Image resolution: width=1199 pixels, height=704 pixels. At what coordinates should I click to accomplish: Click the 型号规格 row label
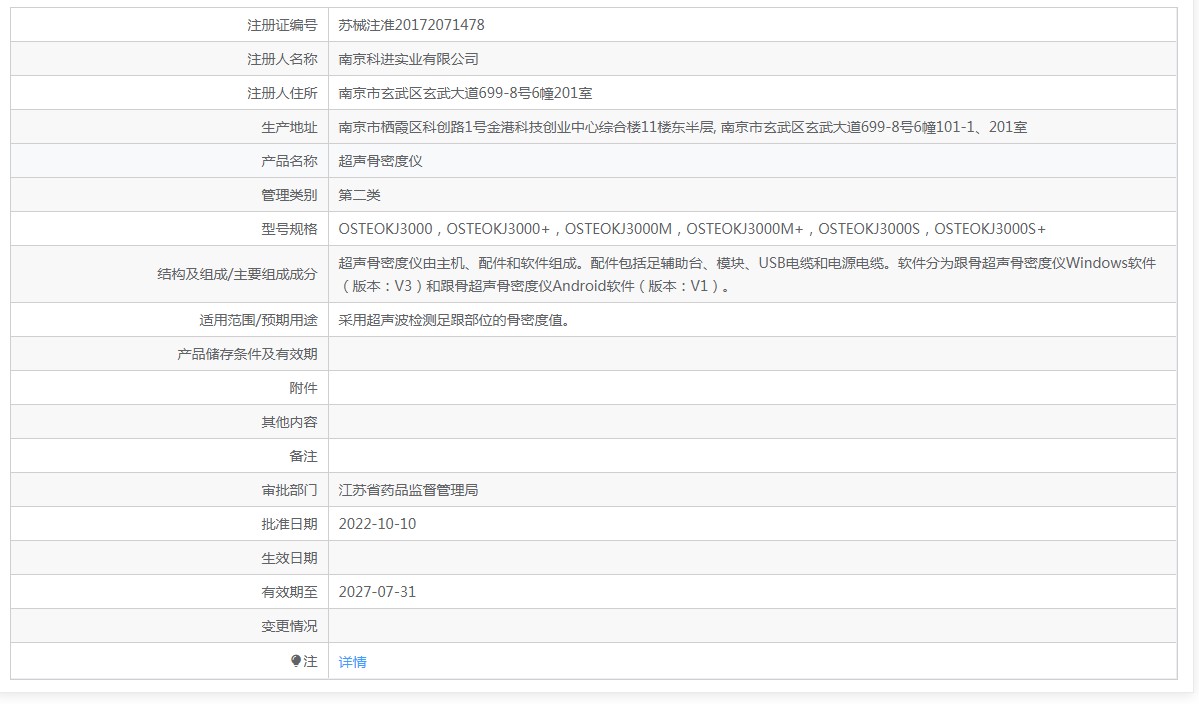tap(288, 229)
